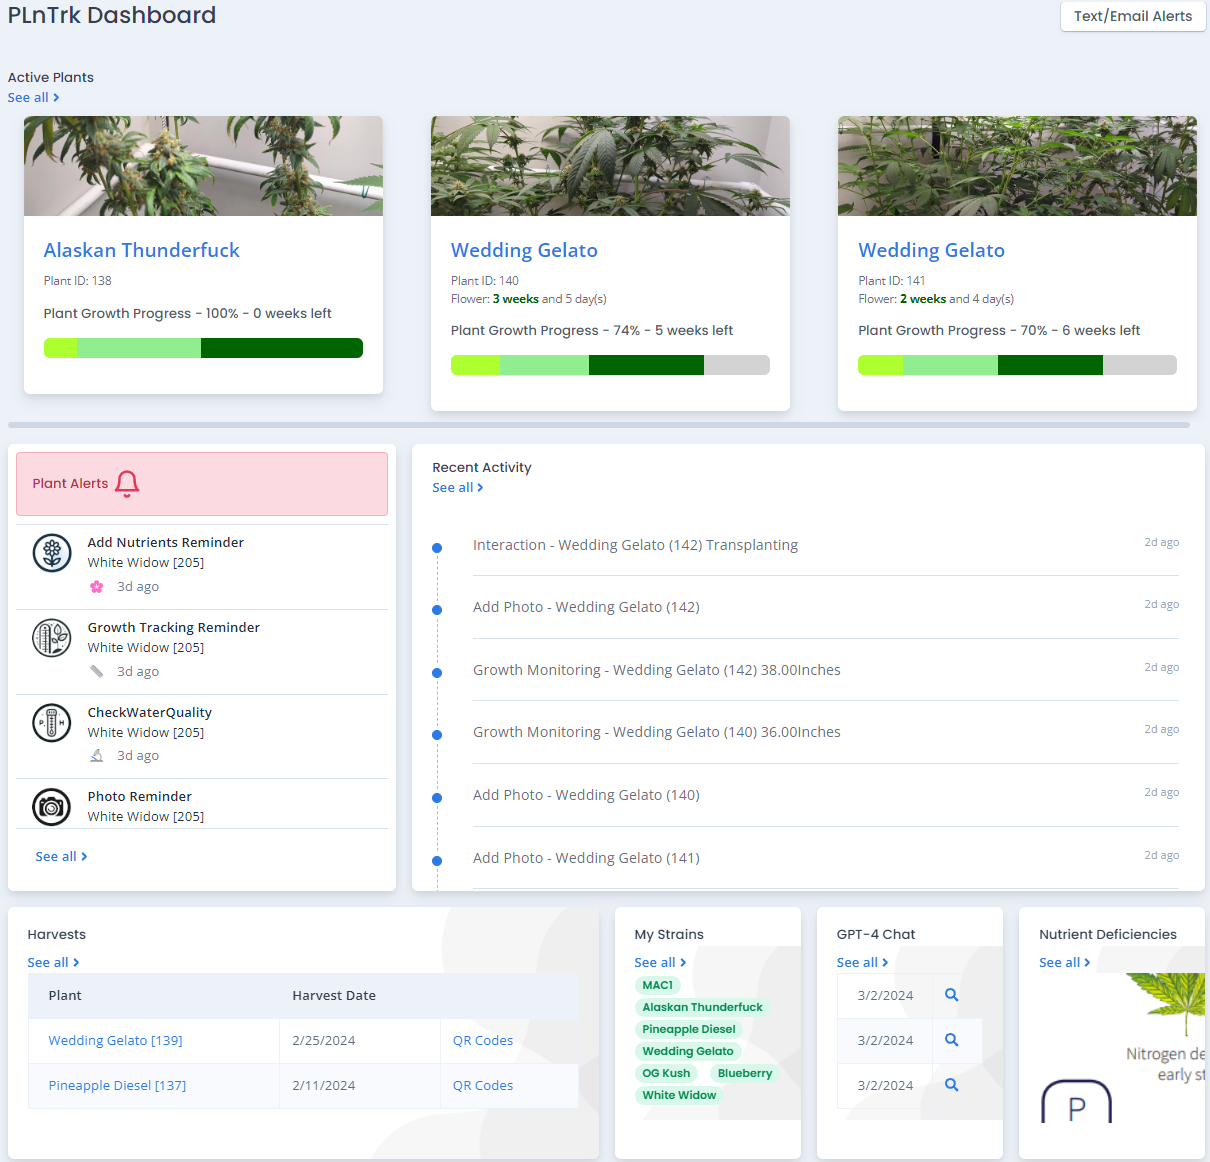The width and height of the screenshot is (1210, 1162).
Task: Click the growth progress bar for plant 140
Action: [x=610, y=364]
